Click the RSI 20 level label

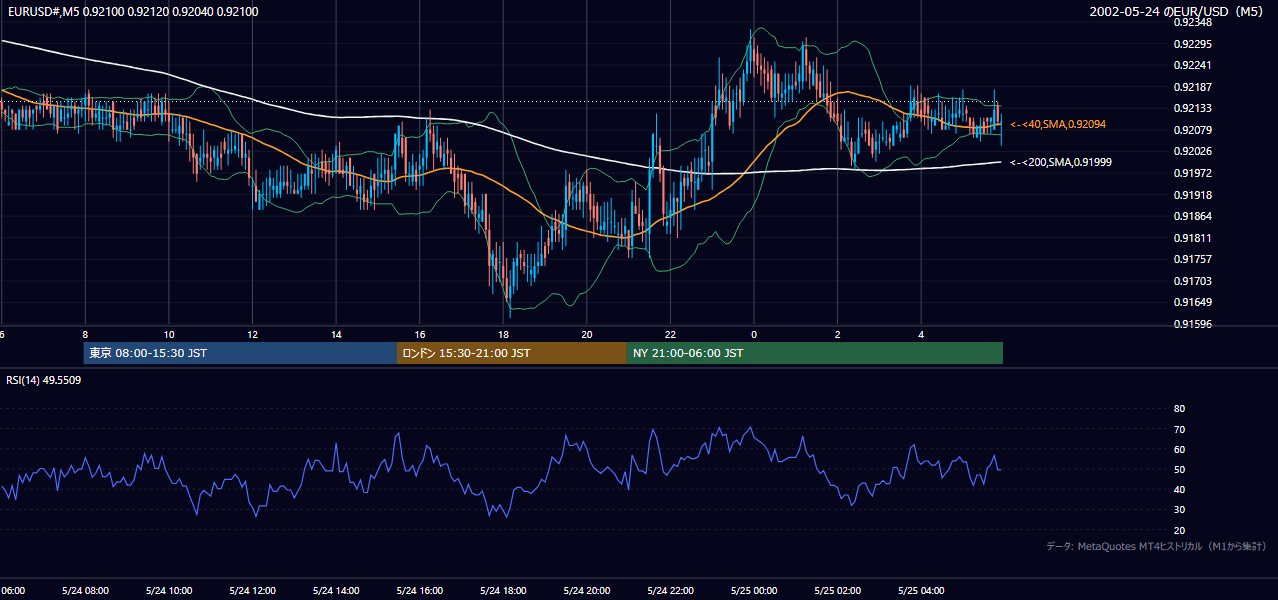pos(1179,530)
